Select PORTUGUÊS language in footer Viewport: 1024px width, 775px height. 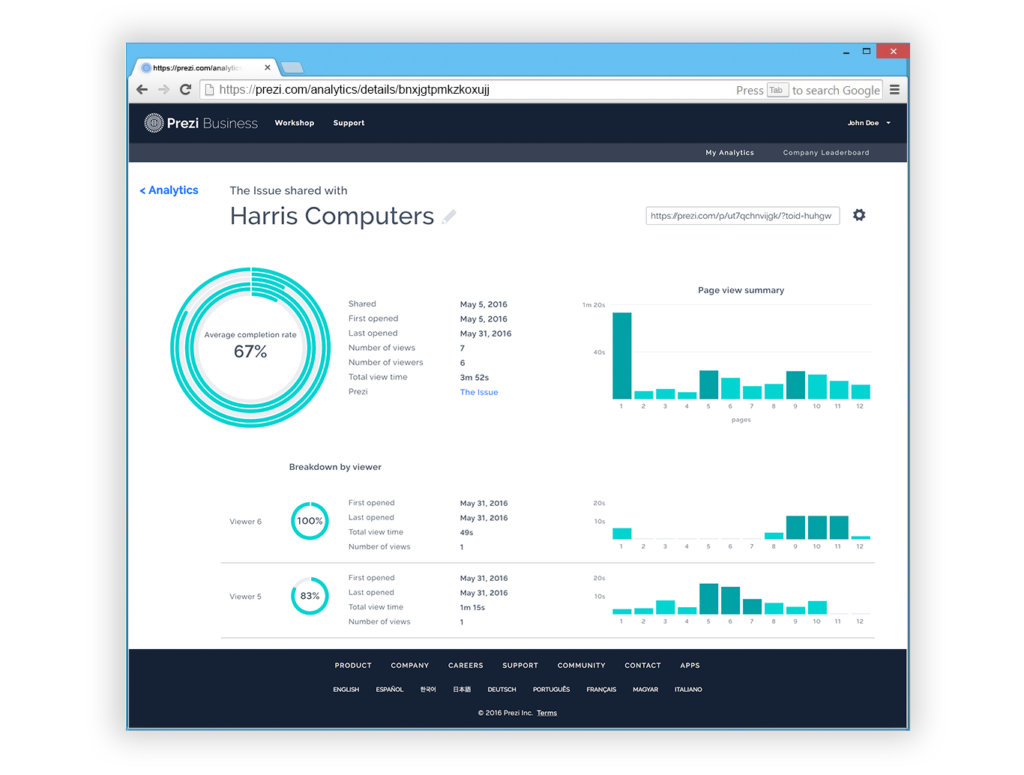[x=551, y=689]
